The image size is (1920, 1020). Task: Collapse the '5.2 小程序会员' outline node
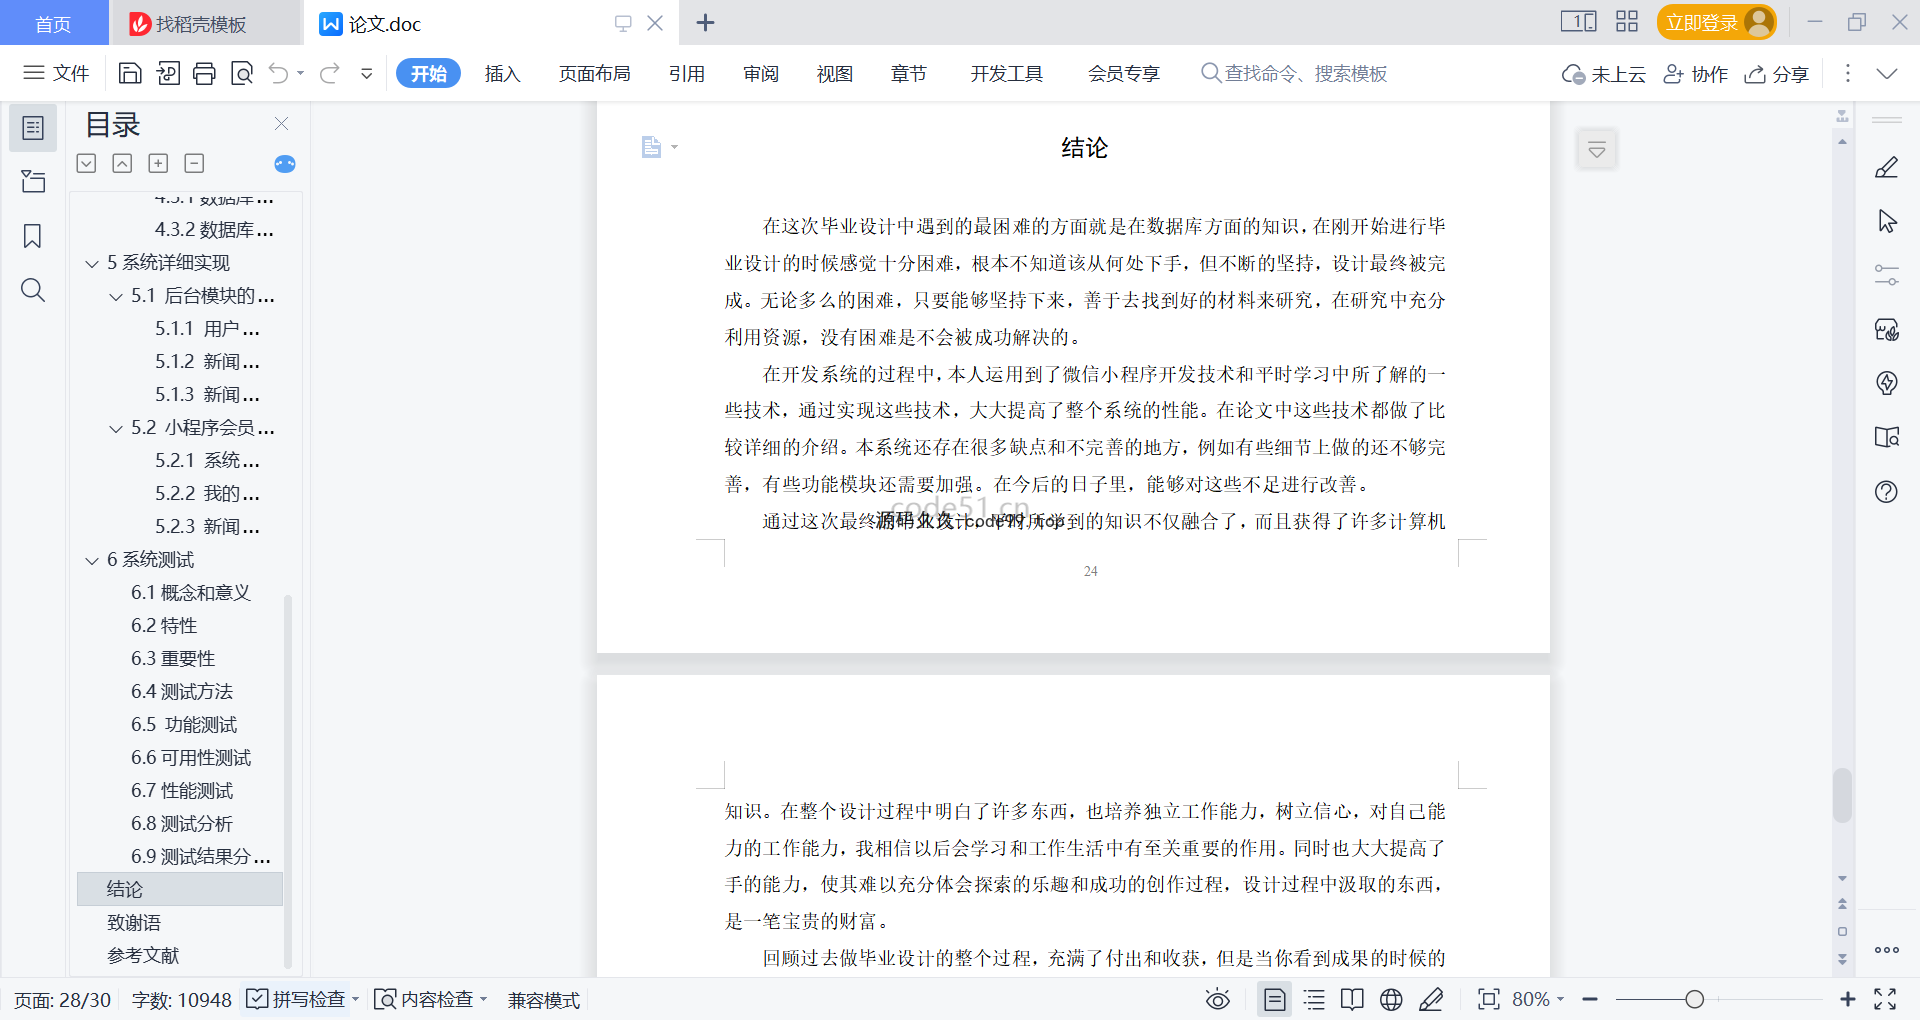pyautogui.click(x=116, y=429)
